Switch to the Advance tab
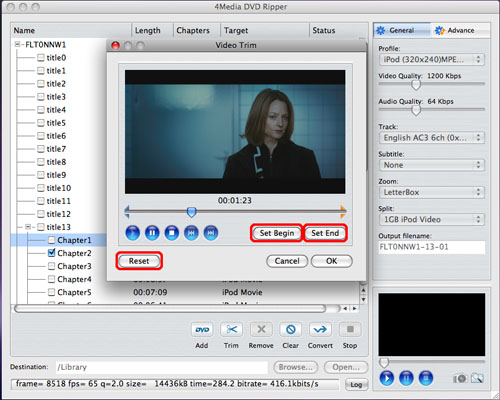Image resolution: width=500 pixels, height=400 pixels. (x=461, y=30)
